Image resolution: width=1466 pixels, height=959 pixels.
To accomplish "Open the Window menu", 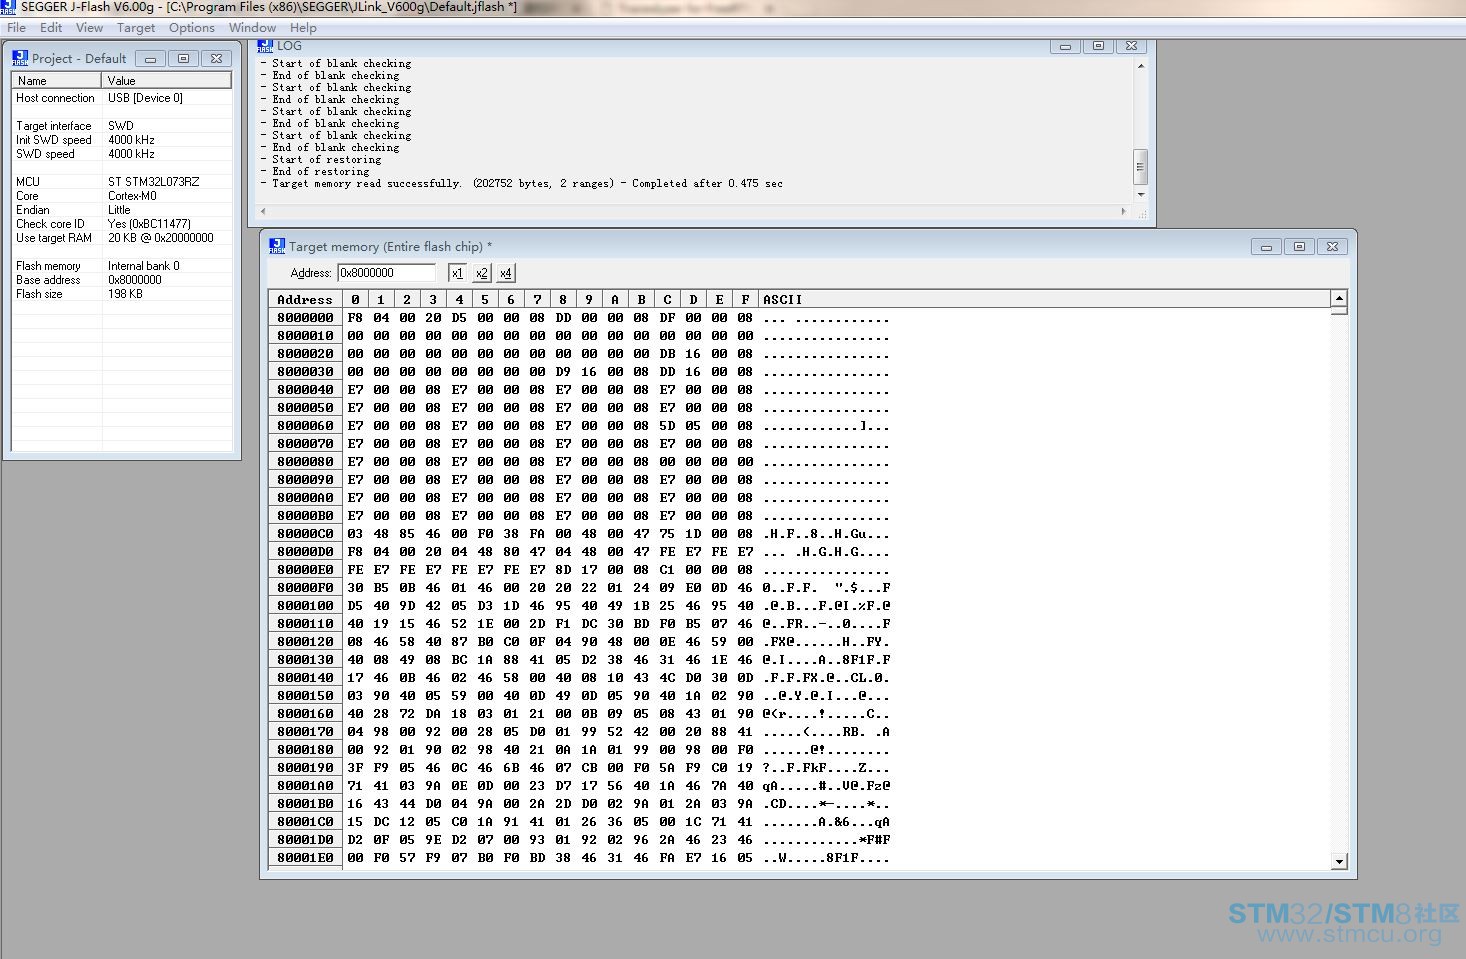I will pyautogui.click(x=252, y=28).
